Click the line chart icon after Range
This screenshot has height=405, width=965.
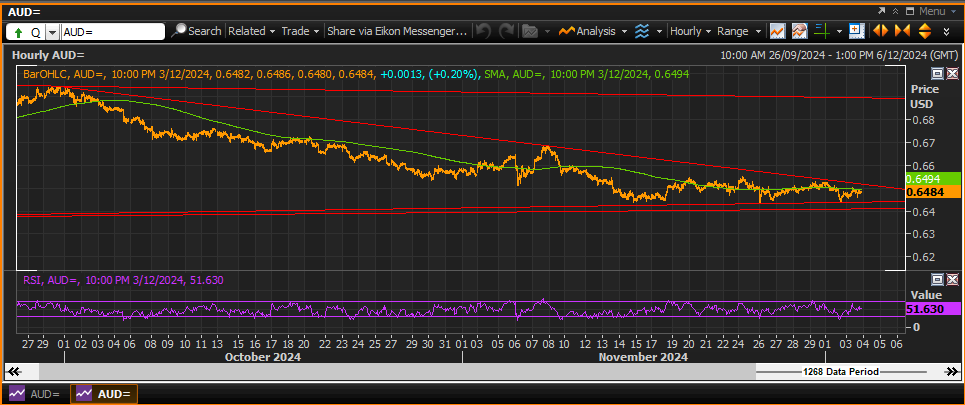point(777,31)
